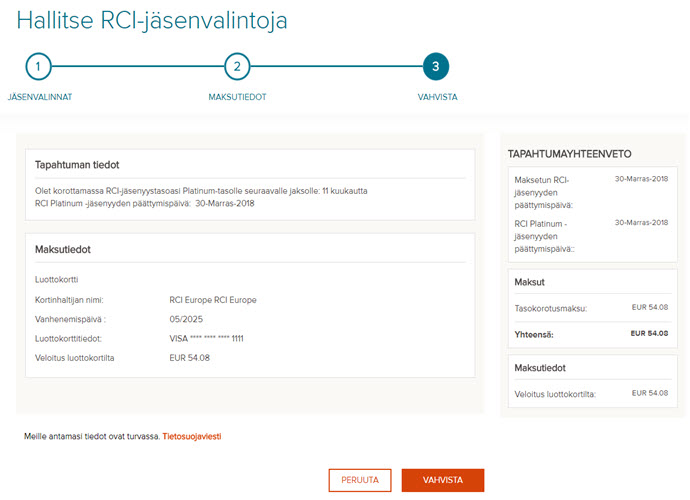Click the Tasokorotusmaksu amount EUR 54.08
Viewport: 690px width, 500px height.
tap(650, 307)
